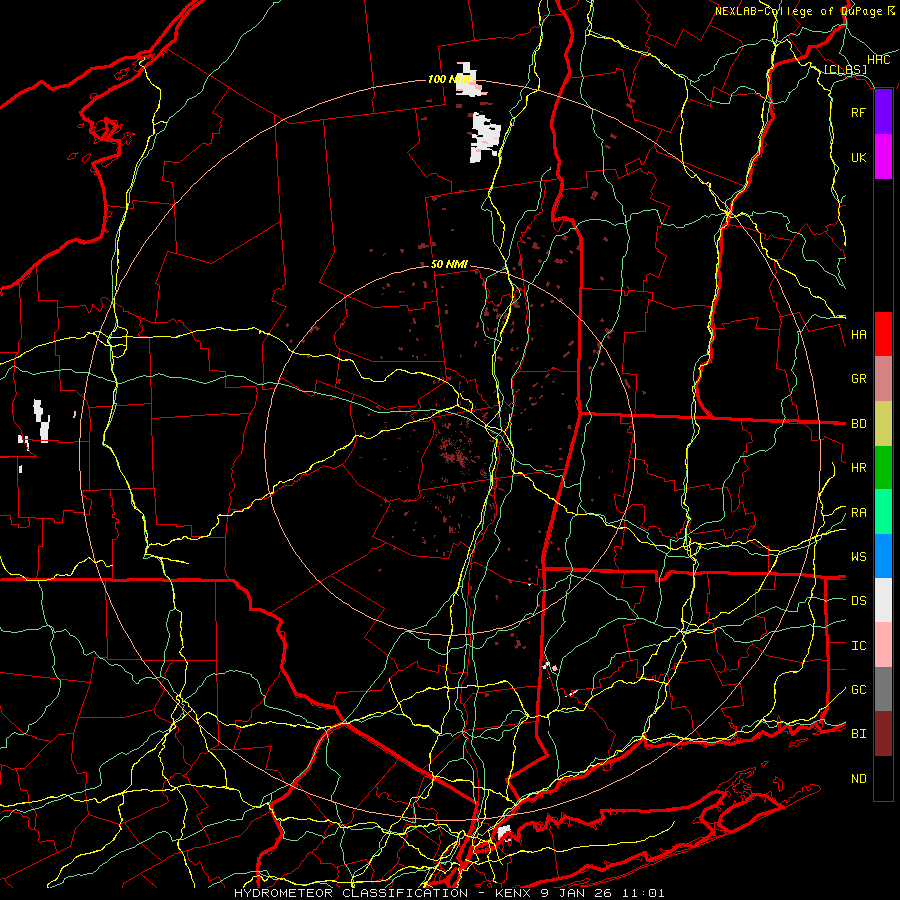Click the IC legend label
This screenshot has height=900, width=900.
pos(859,646)
